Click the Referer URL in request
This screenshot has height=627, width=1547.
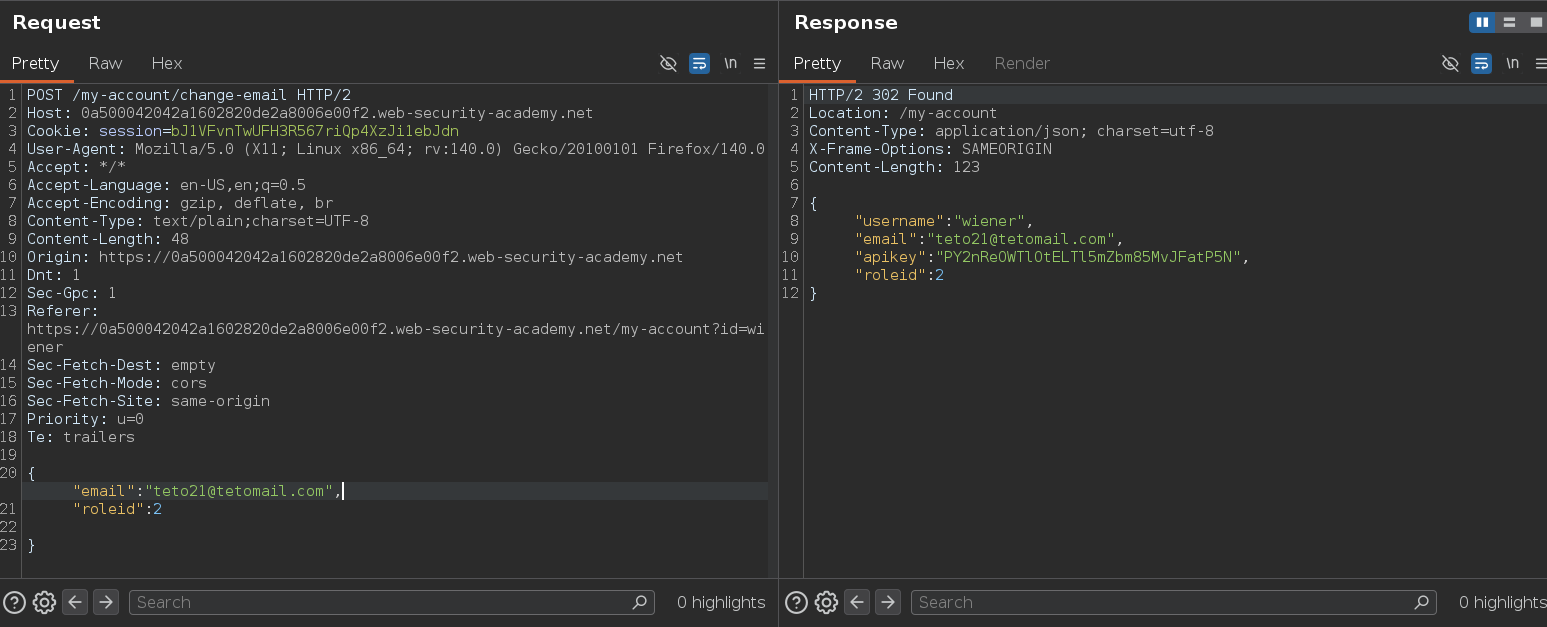(396, 338)
